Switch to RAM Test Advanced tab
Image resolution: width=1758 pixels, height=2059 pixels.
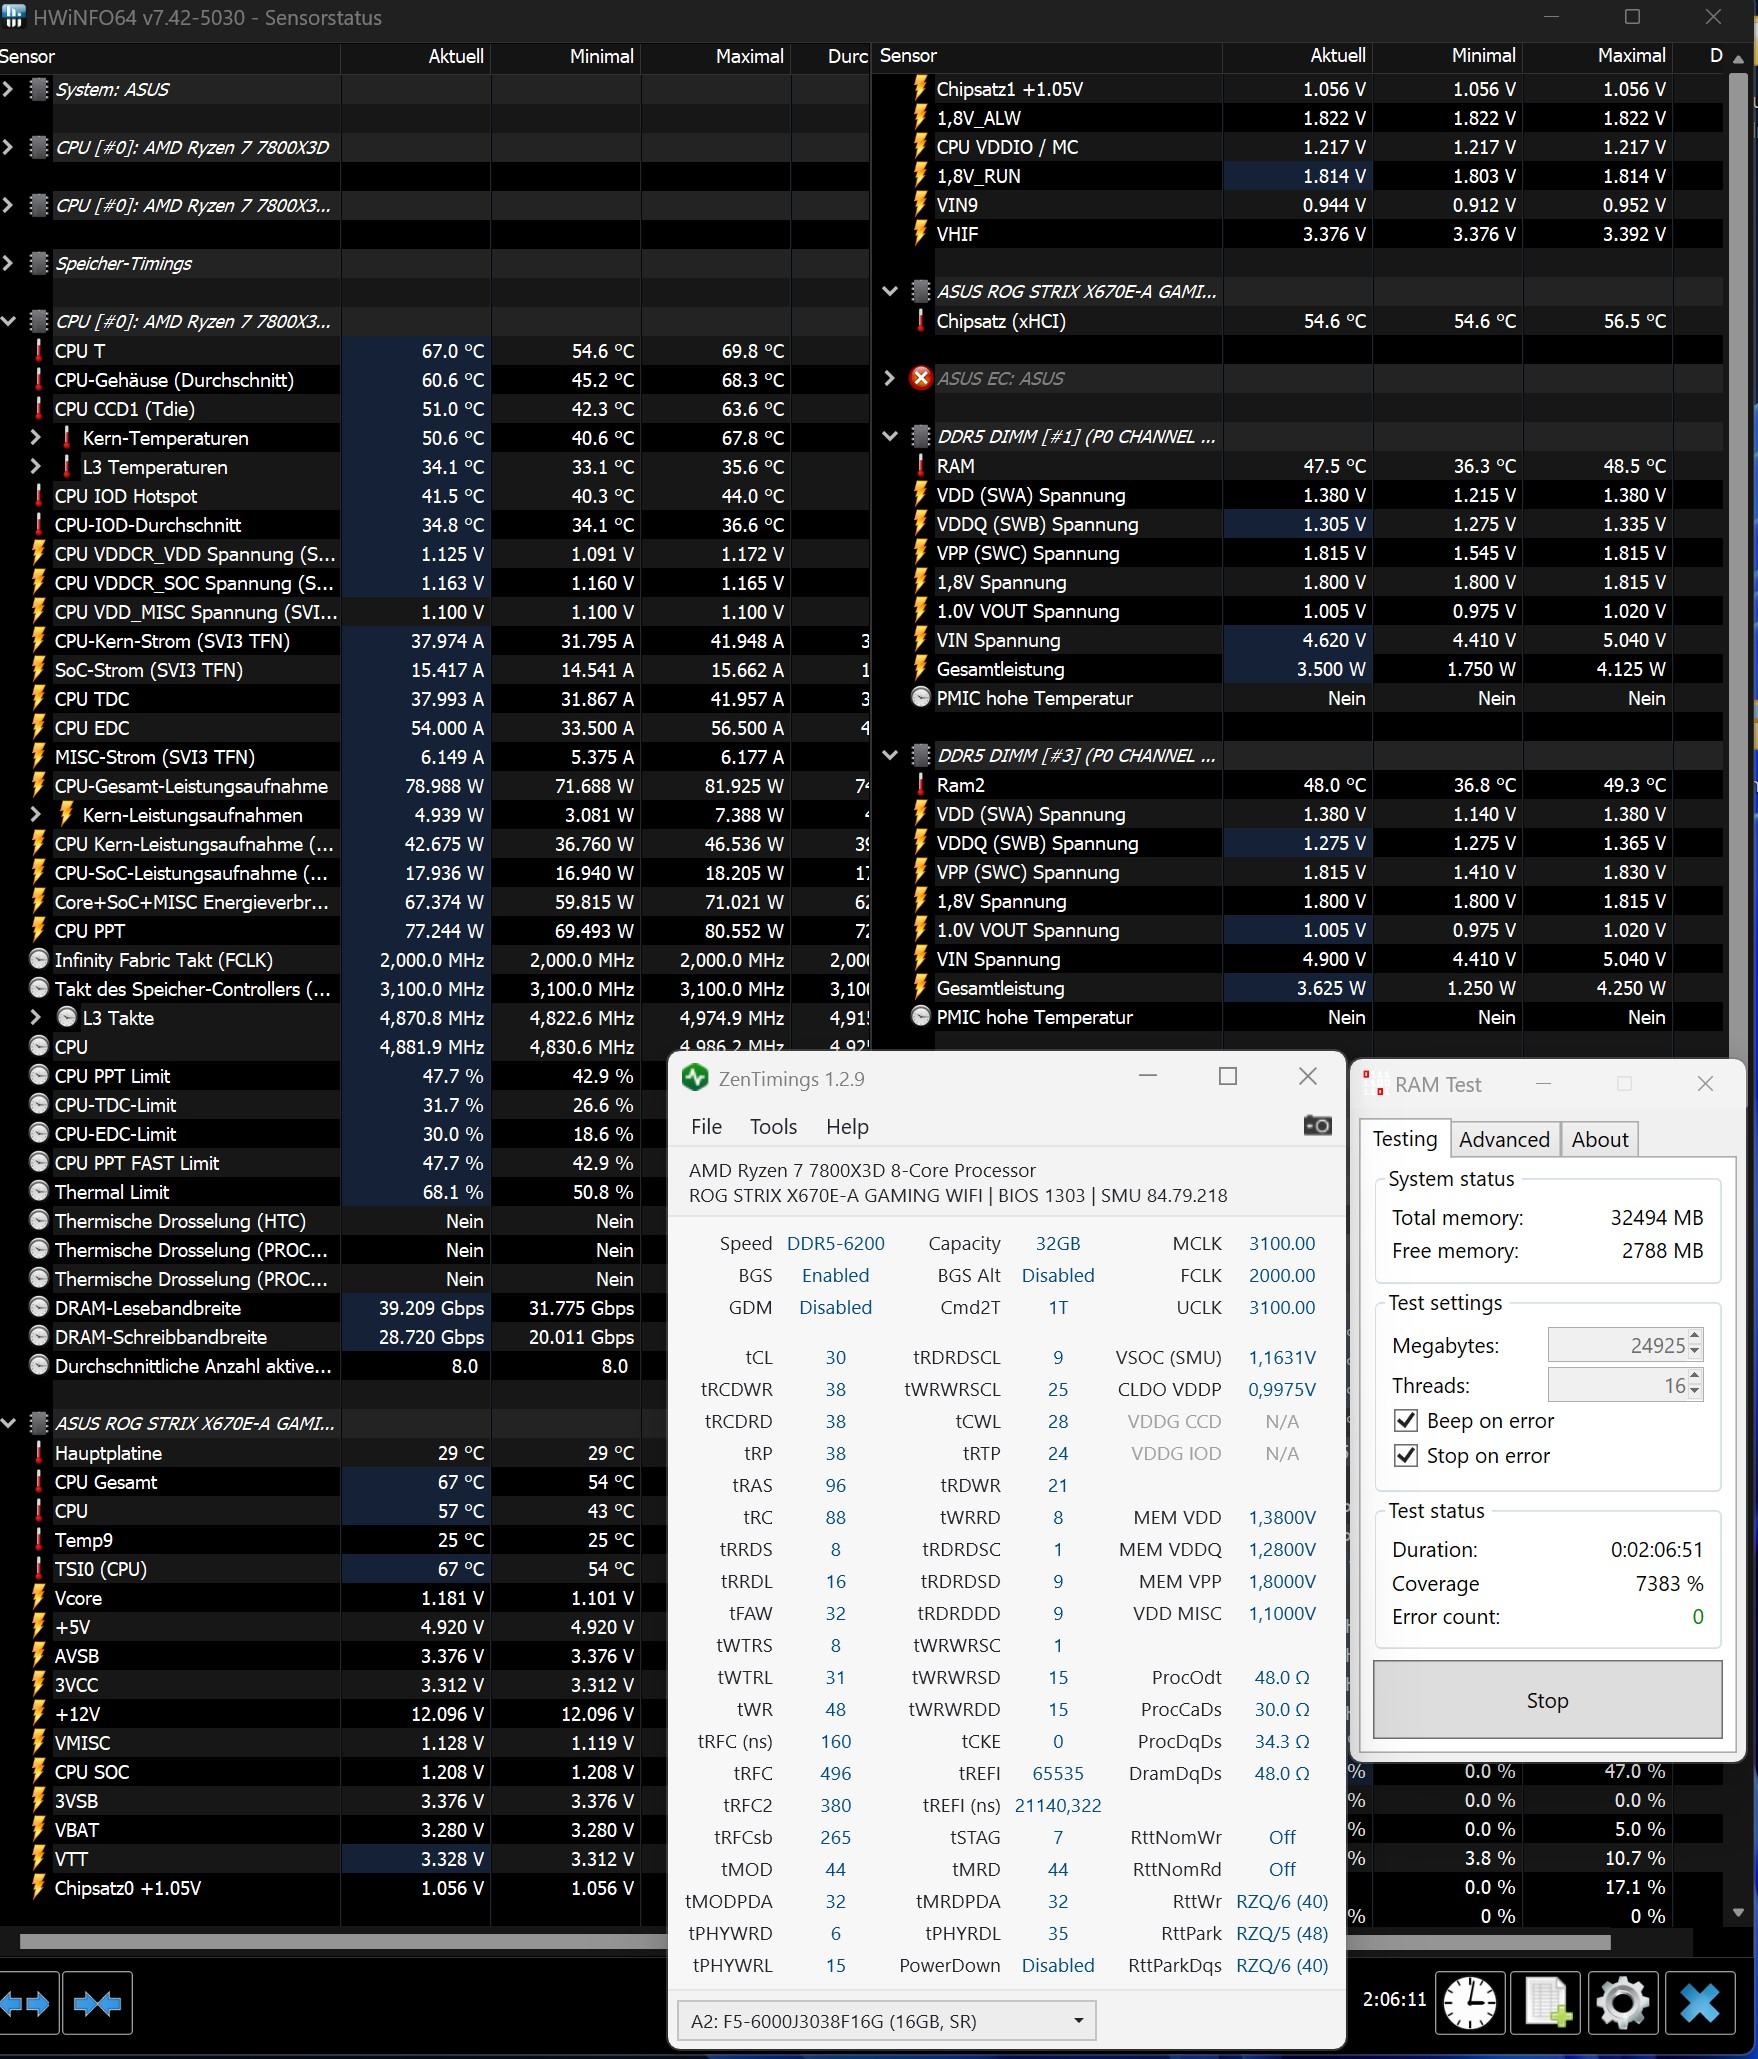pos(1503,1139)
